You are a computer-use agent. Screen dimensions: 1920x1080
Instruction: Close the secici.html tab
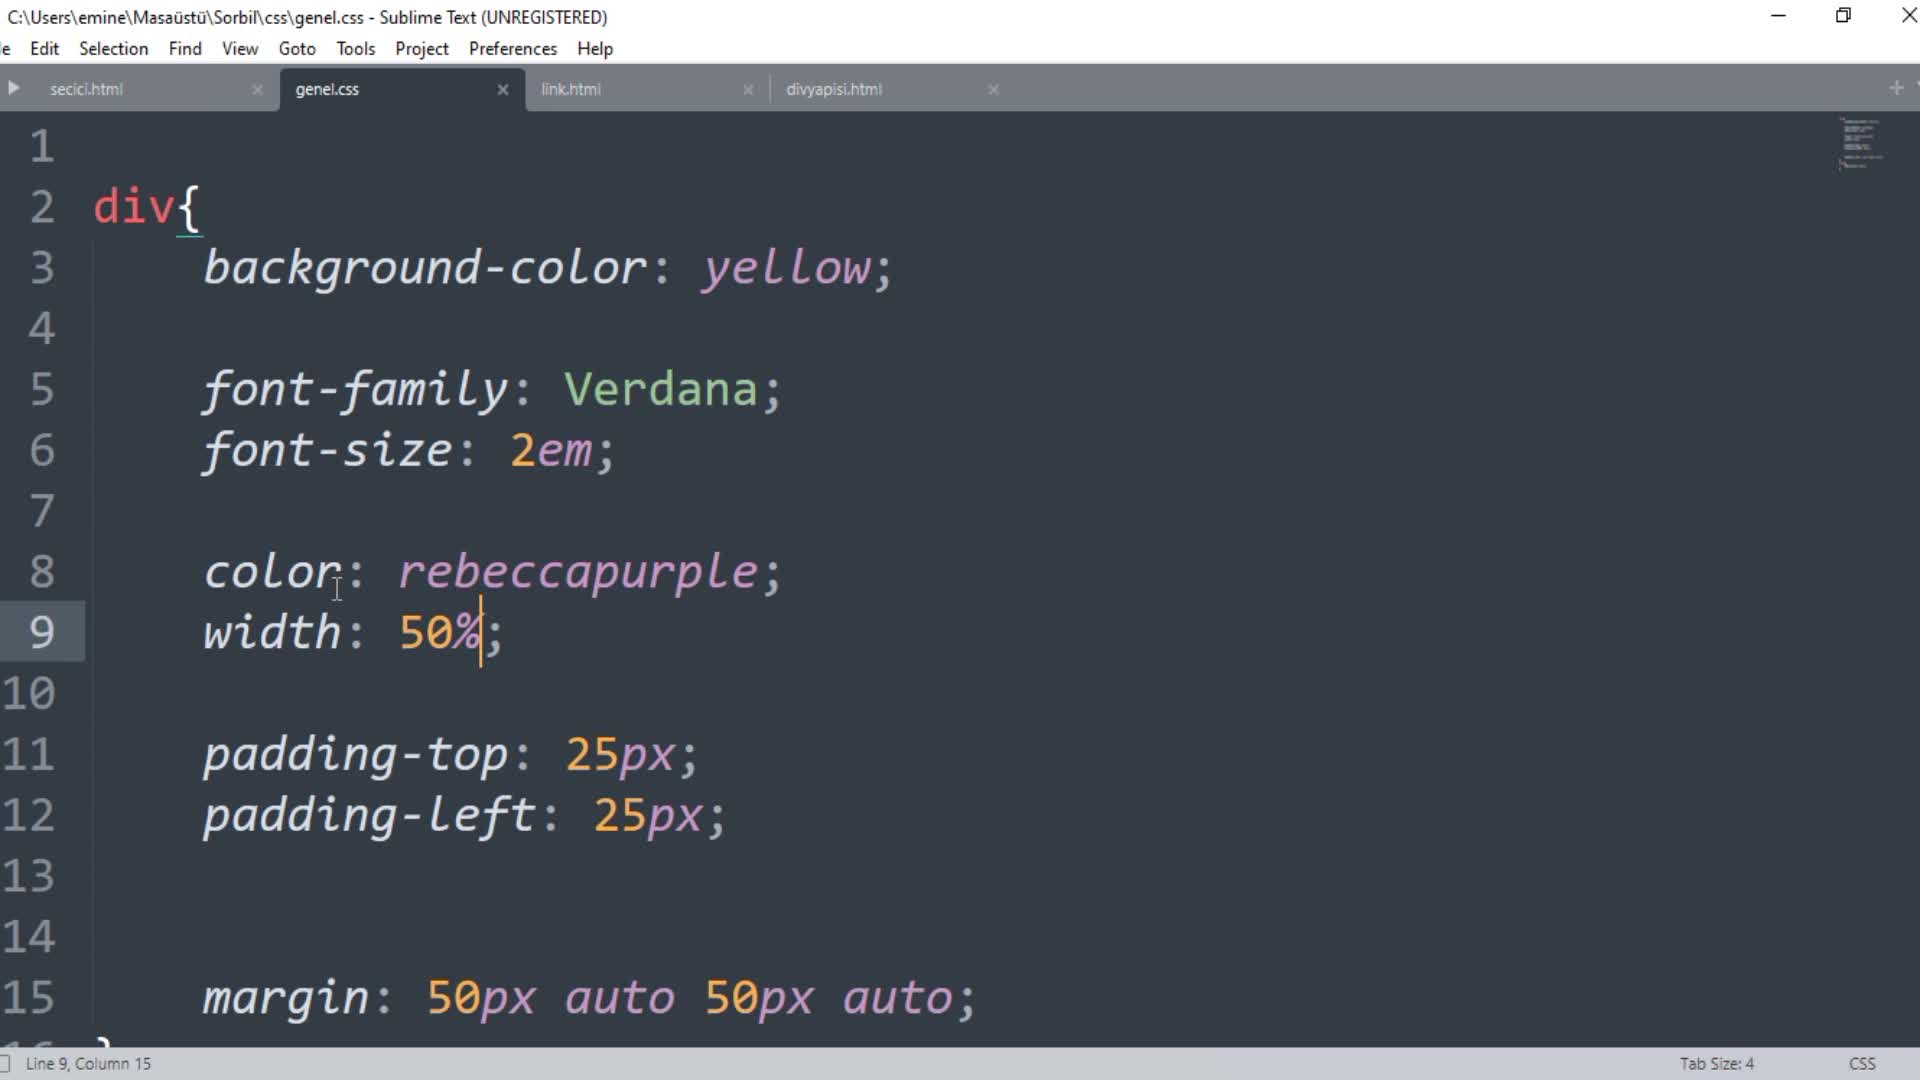click(257, 89)
